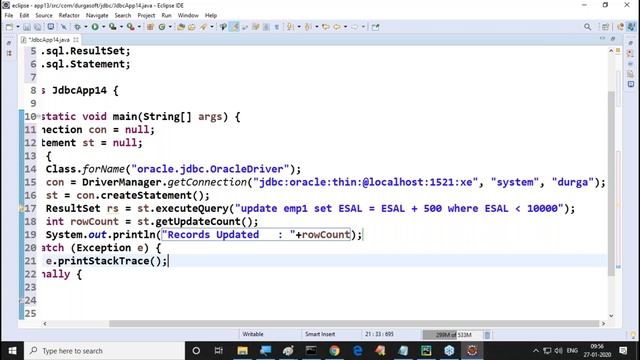This screenshot has width=640, height=360.
Task: Click the Writable status field
Action: click(253, 334)
